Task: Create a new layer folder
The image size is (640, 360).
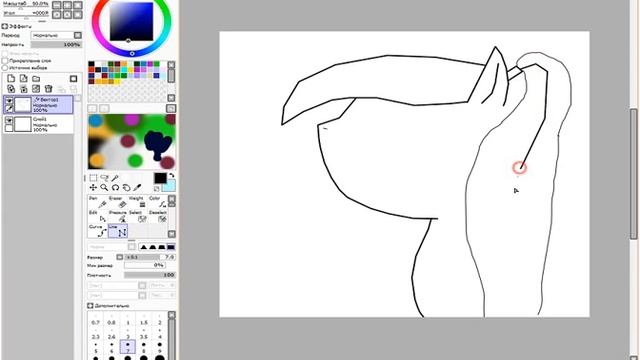Action: pos(36,78)
